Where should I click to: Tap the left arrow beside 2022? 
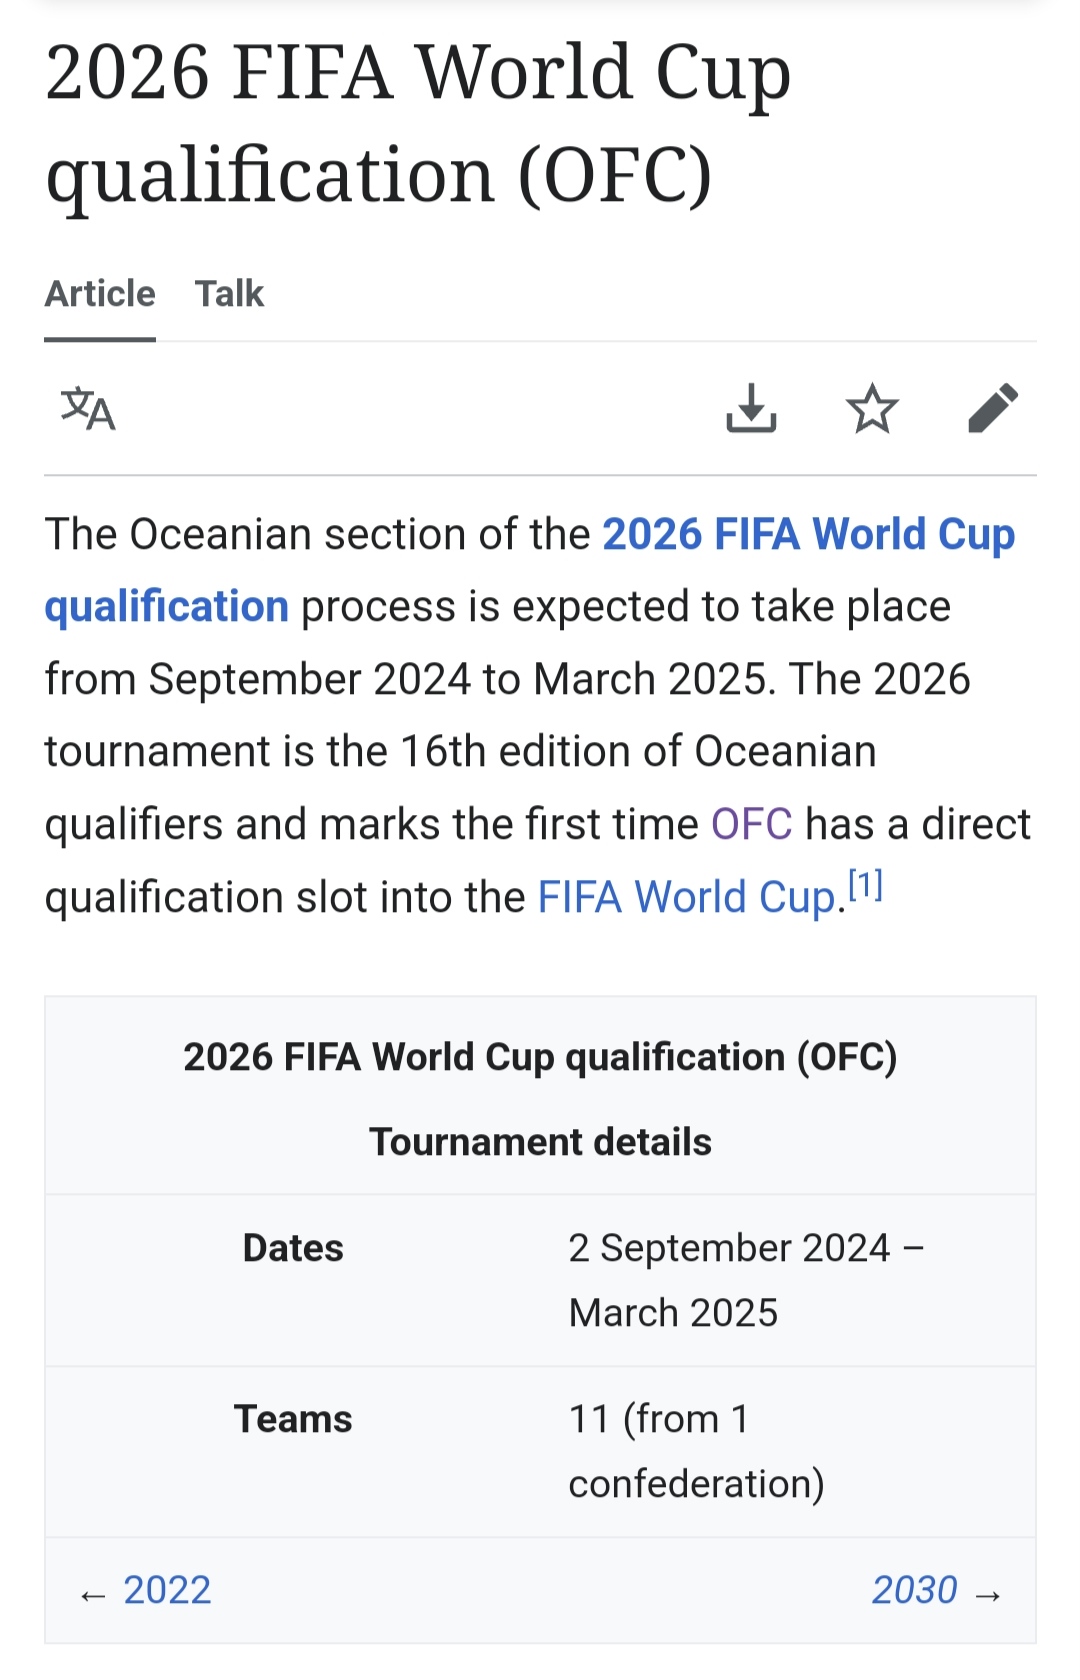pyautogui.click(x=93, y=1595)
